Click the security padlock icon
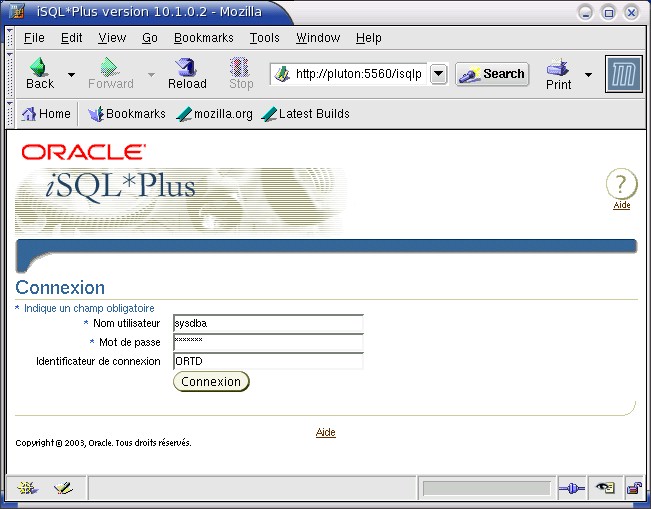 point(634,488)
